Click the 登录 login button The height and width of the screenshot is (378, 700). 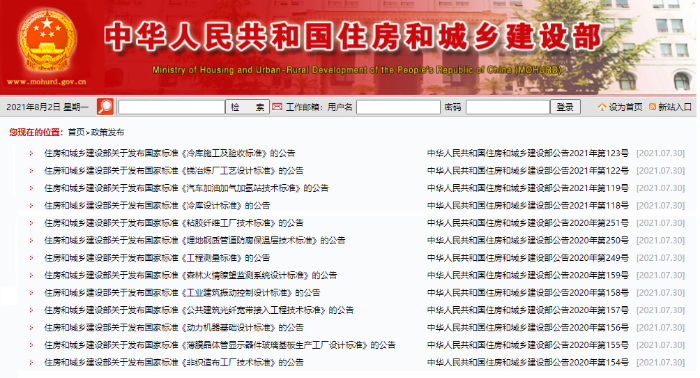click(565, 107)
